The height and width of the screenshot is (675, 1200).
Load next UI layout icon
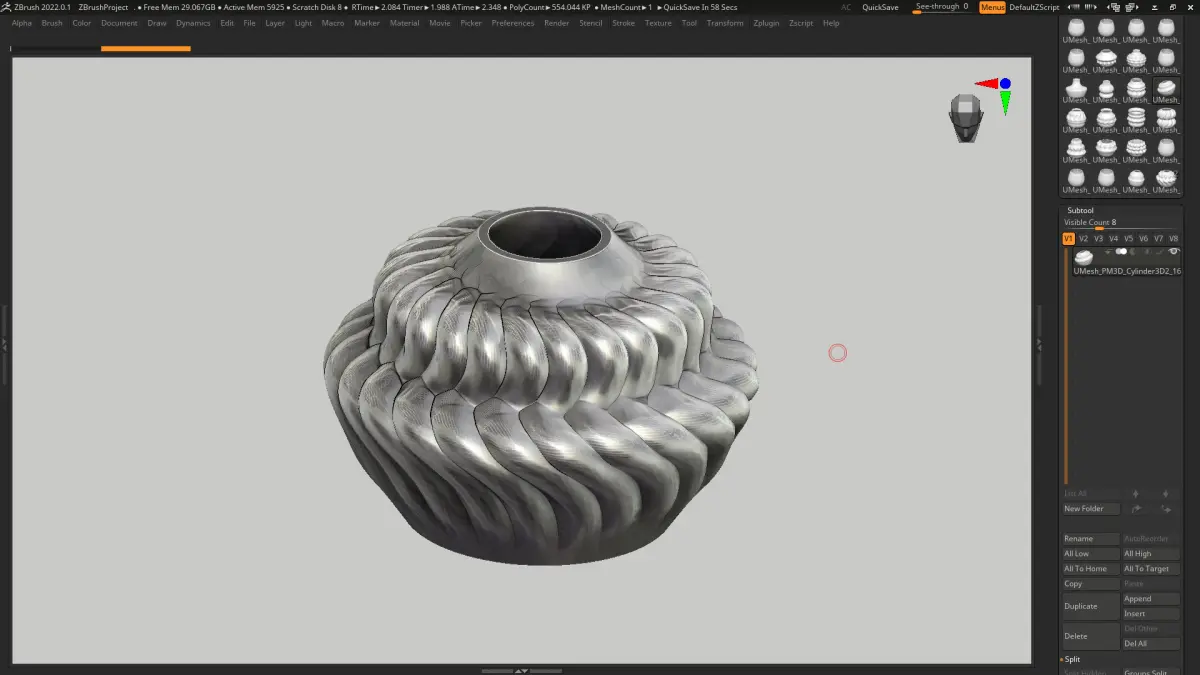tap(1132, 7)
